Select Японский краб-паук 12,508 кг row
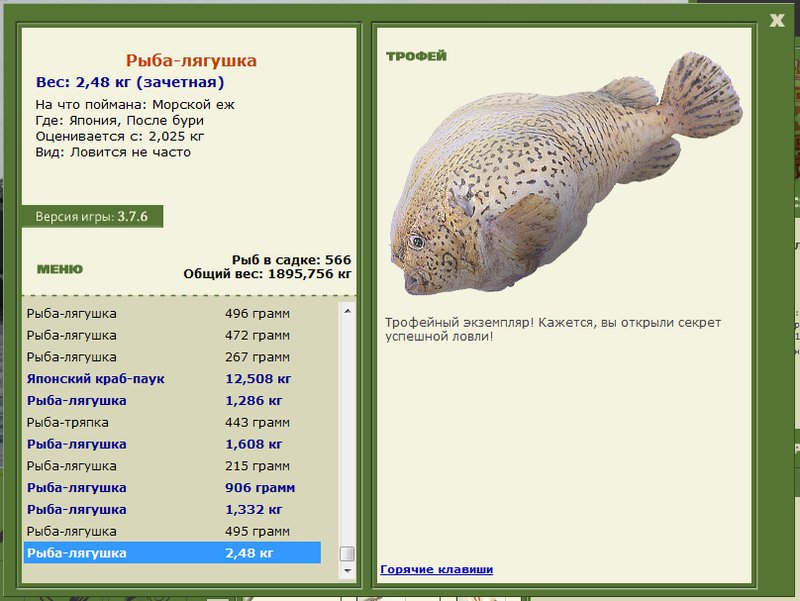 pyautogui.click(x=172, y=379)
